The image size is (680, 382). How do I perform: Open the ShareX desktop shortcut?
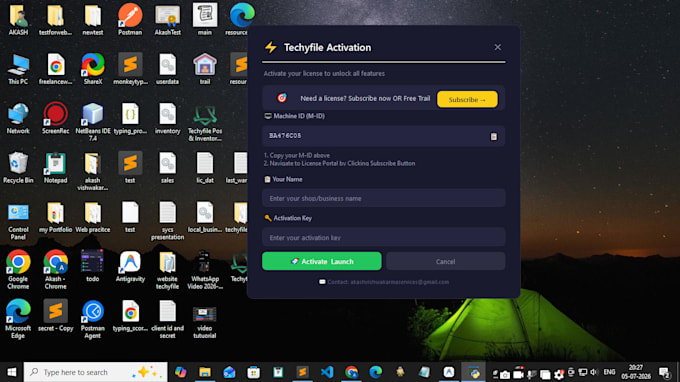pos(93,69)
